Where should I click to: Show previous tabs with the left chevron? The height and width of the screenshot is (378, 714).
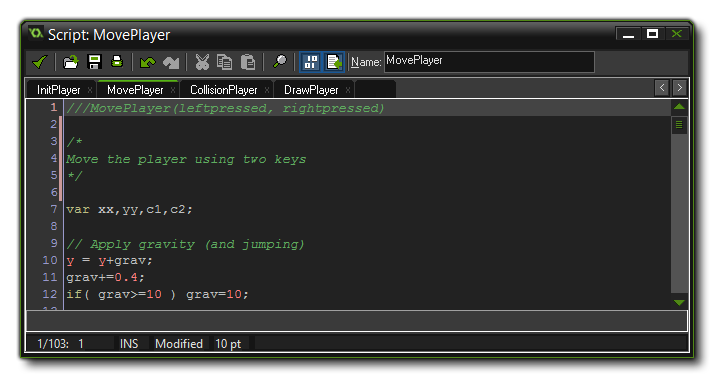click(x=662, y=87)
